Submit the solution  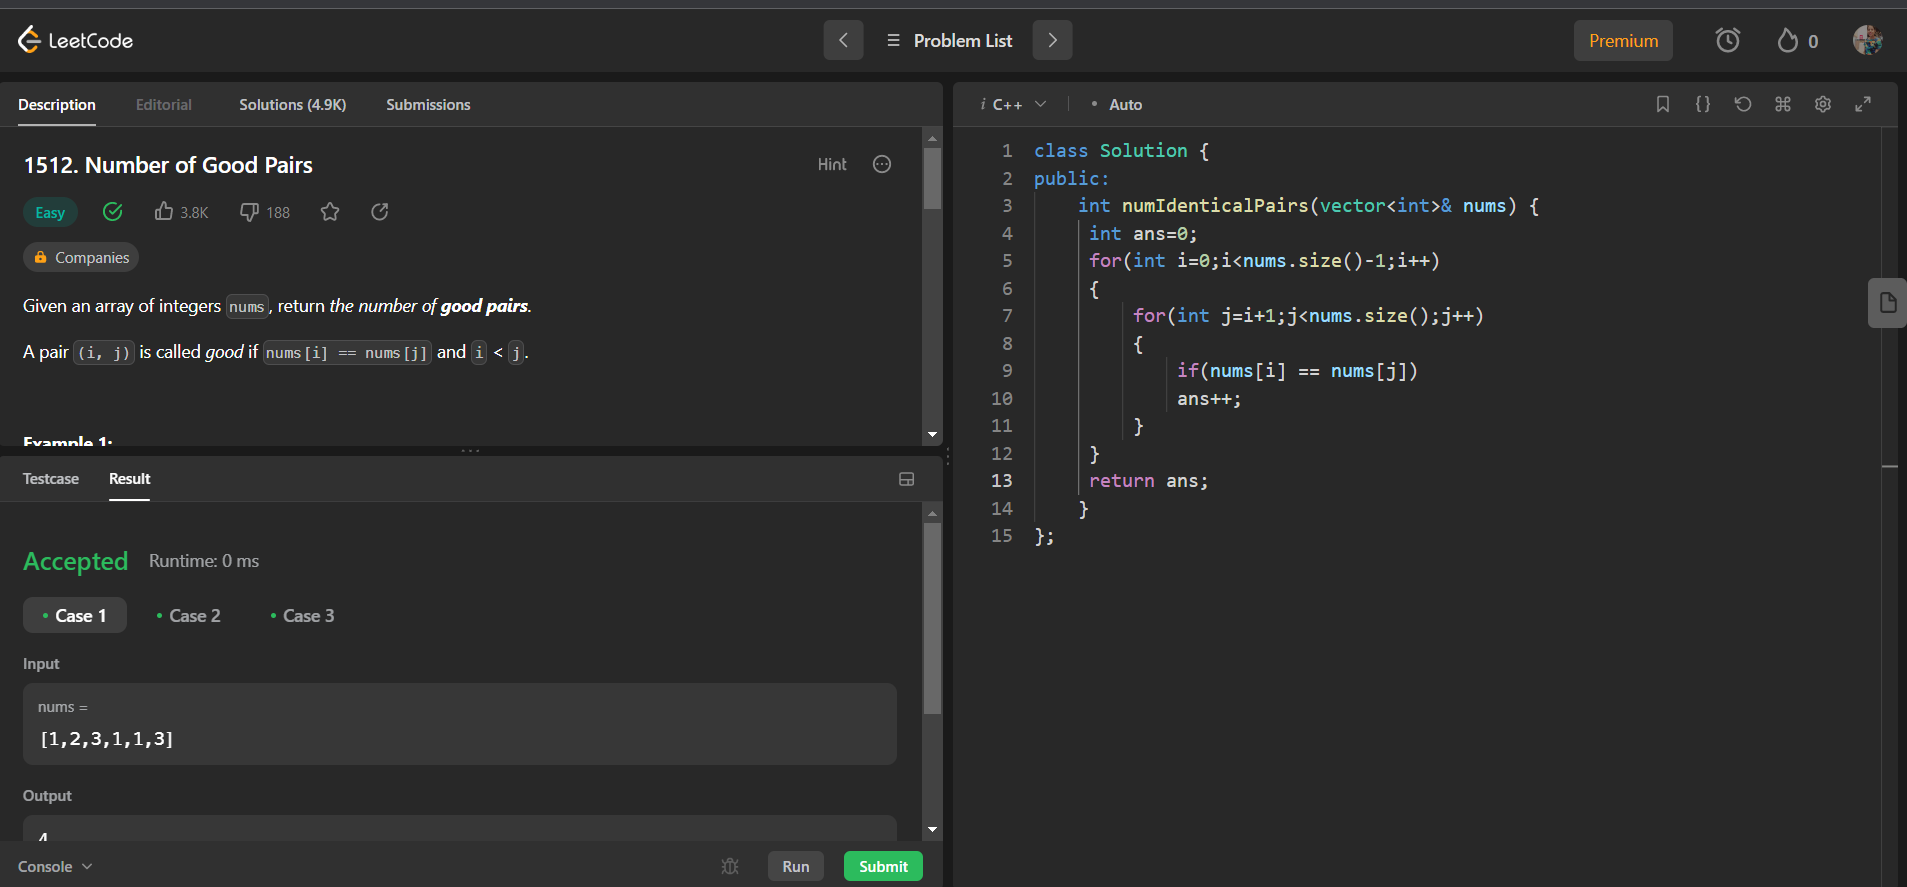(x=883, y=866)
